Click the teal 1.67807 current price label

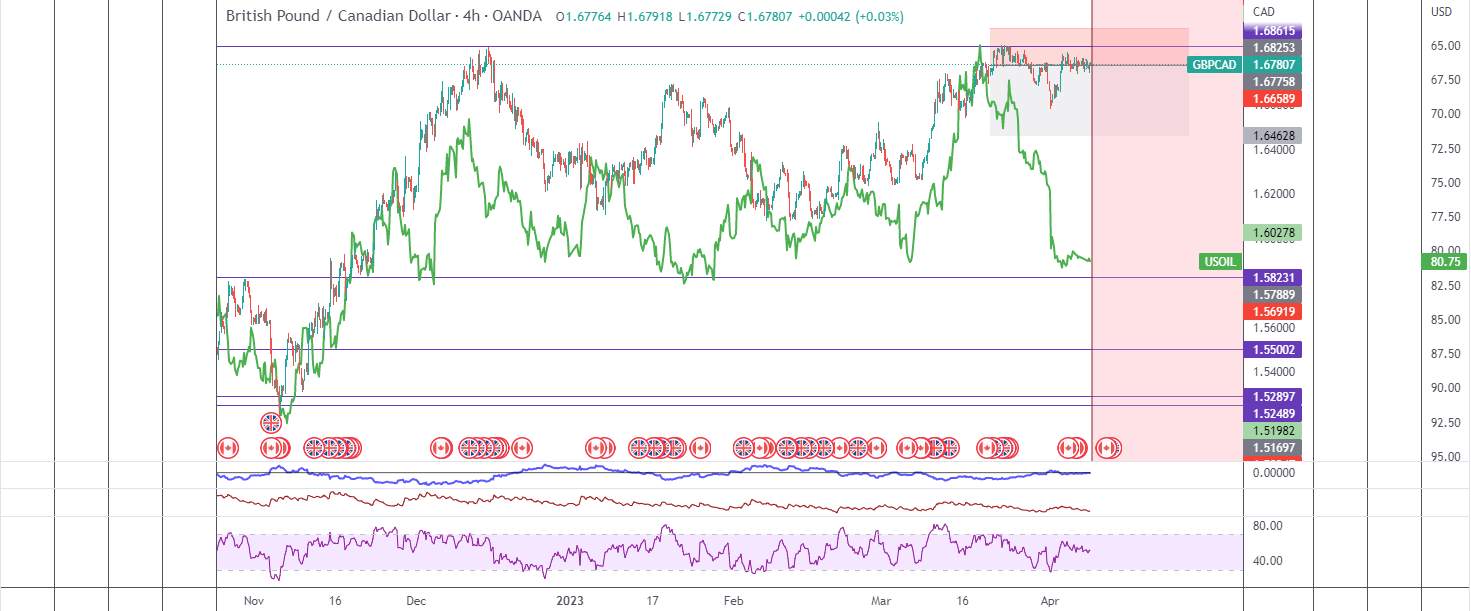[x=1273, y=65]
